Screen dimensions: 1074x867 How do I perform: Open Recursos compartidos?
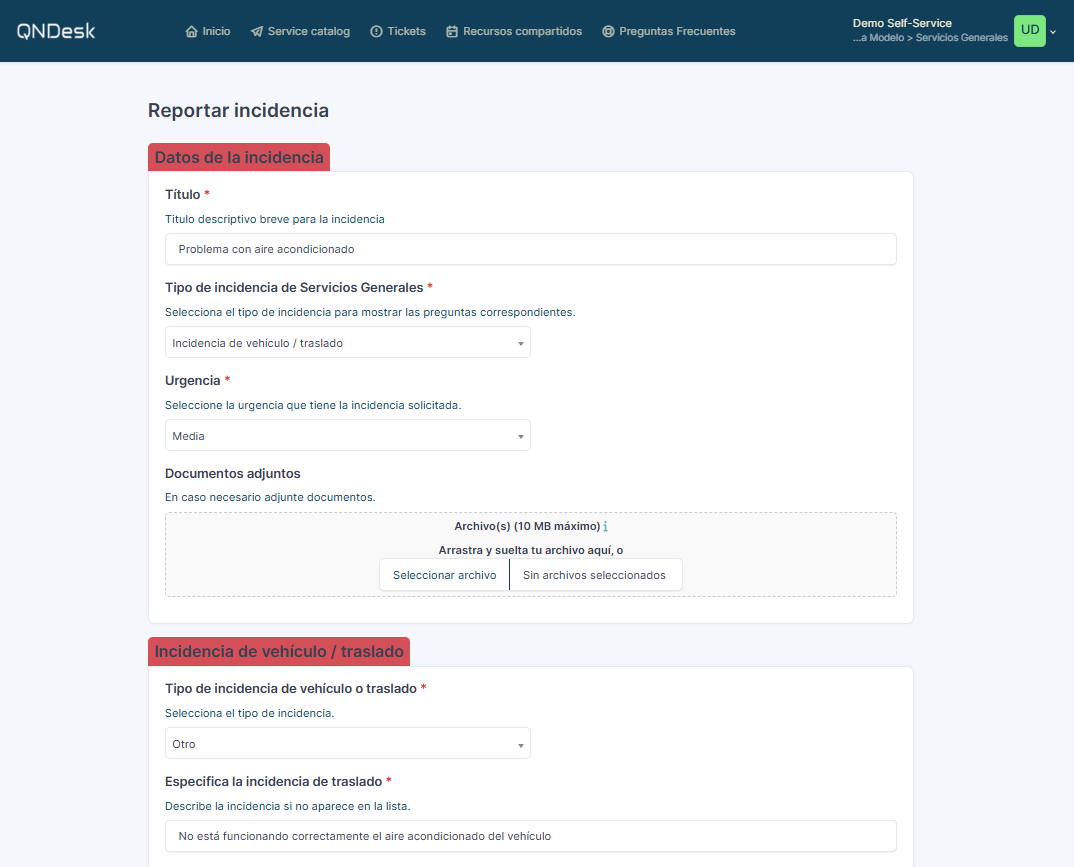[514, 32]
